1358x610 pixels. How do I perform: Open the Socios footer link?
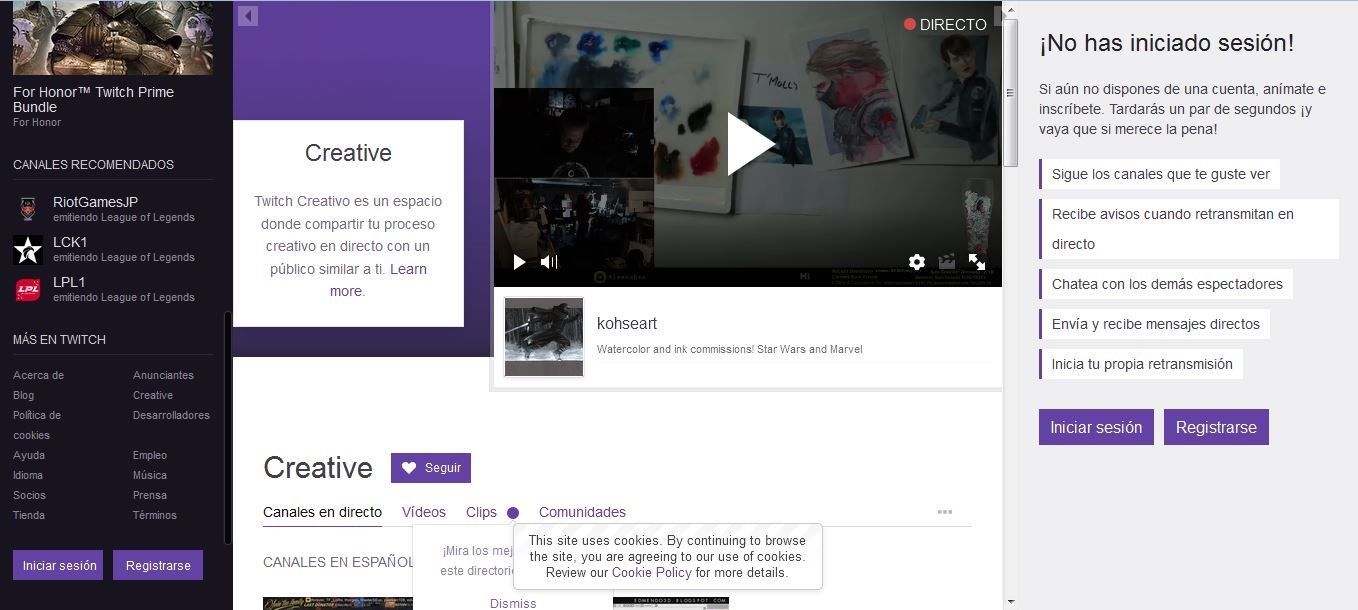click(x=29, y=495)
